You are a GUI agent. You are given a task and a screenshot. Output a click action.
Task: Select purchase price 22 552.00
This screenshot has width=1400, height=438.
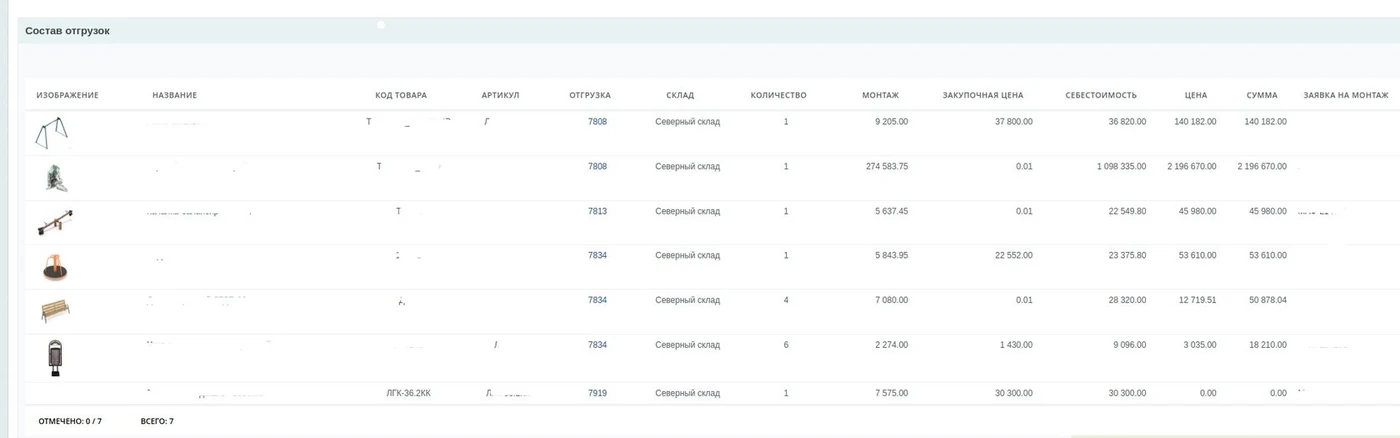point(1014,256)
